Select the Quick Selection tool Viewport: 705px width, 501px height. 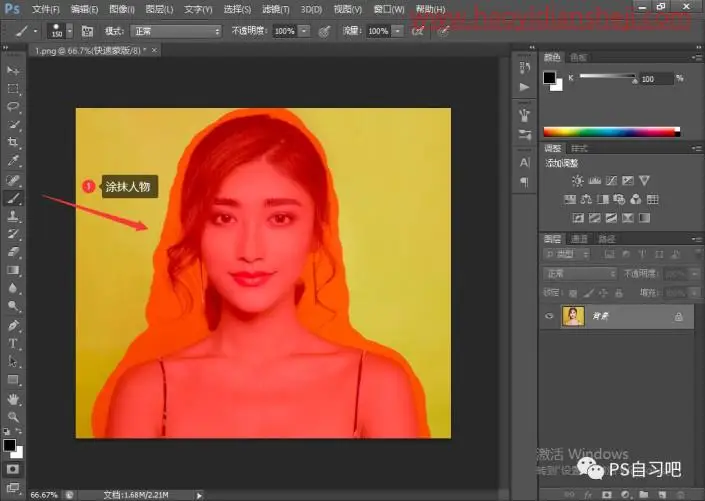click(13, 125)
